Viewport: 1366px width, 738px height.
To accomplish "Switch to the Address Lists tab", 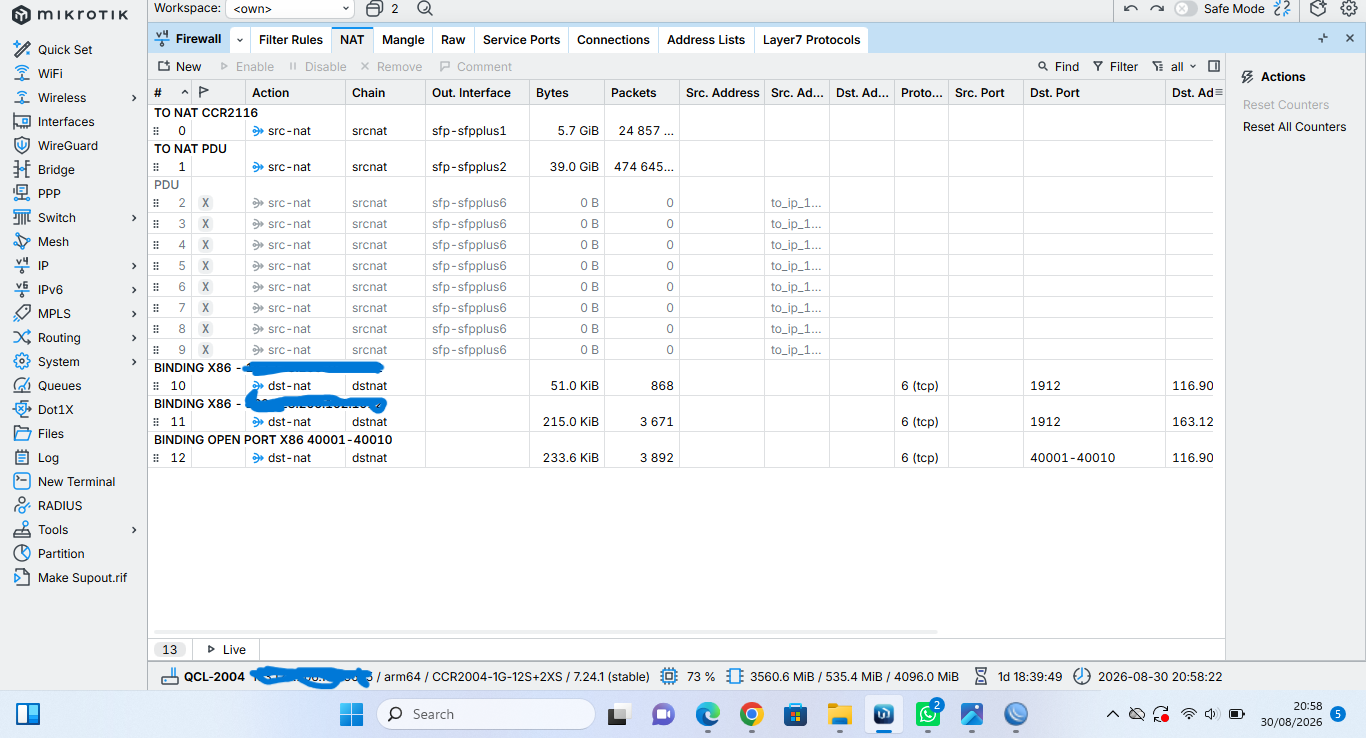I will [706, 40].
